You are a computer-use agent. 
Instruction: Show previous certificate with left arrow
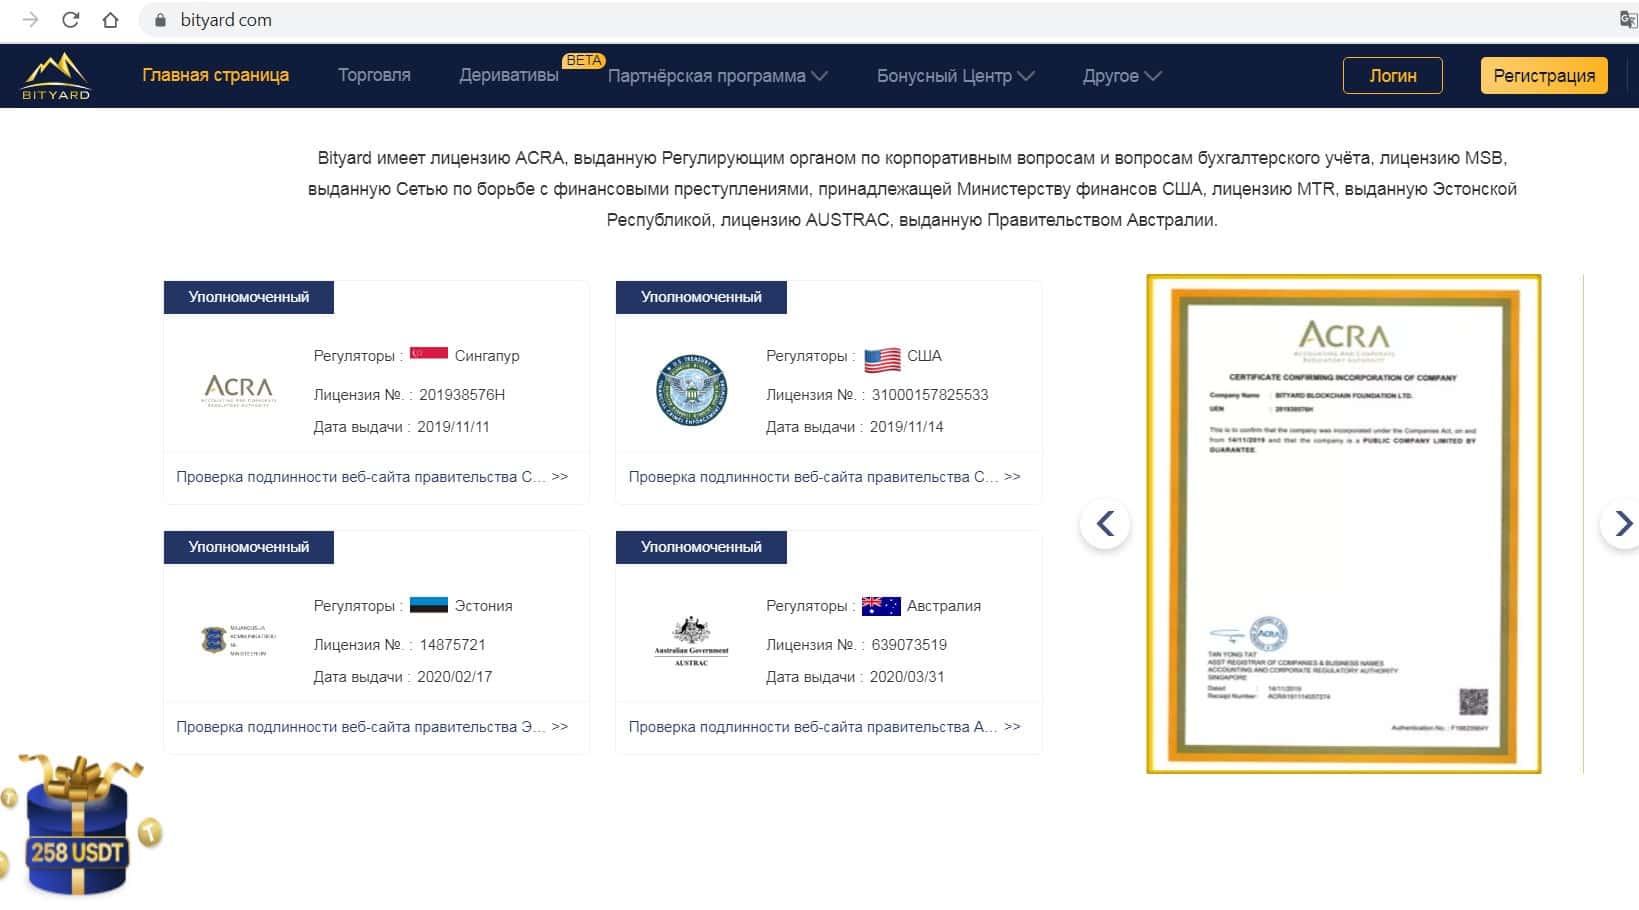[x=1105, y=523]
